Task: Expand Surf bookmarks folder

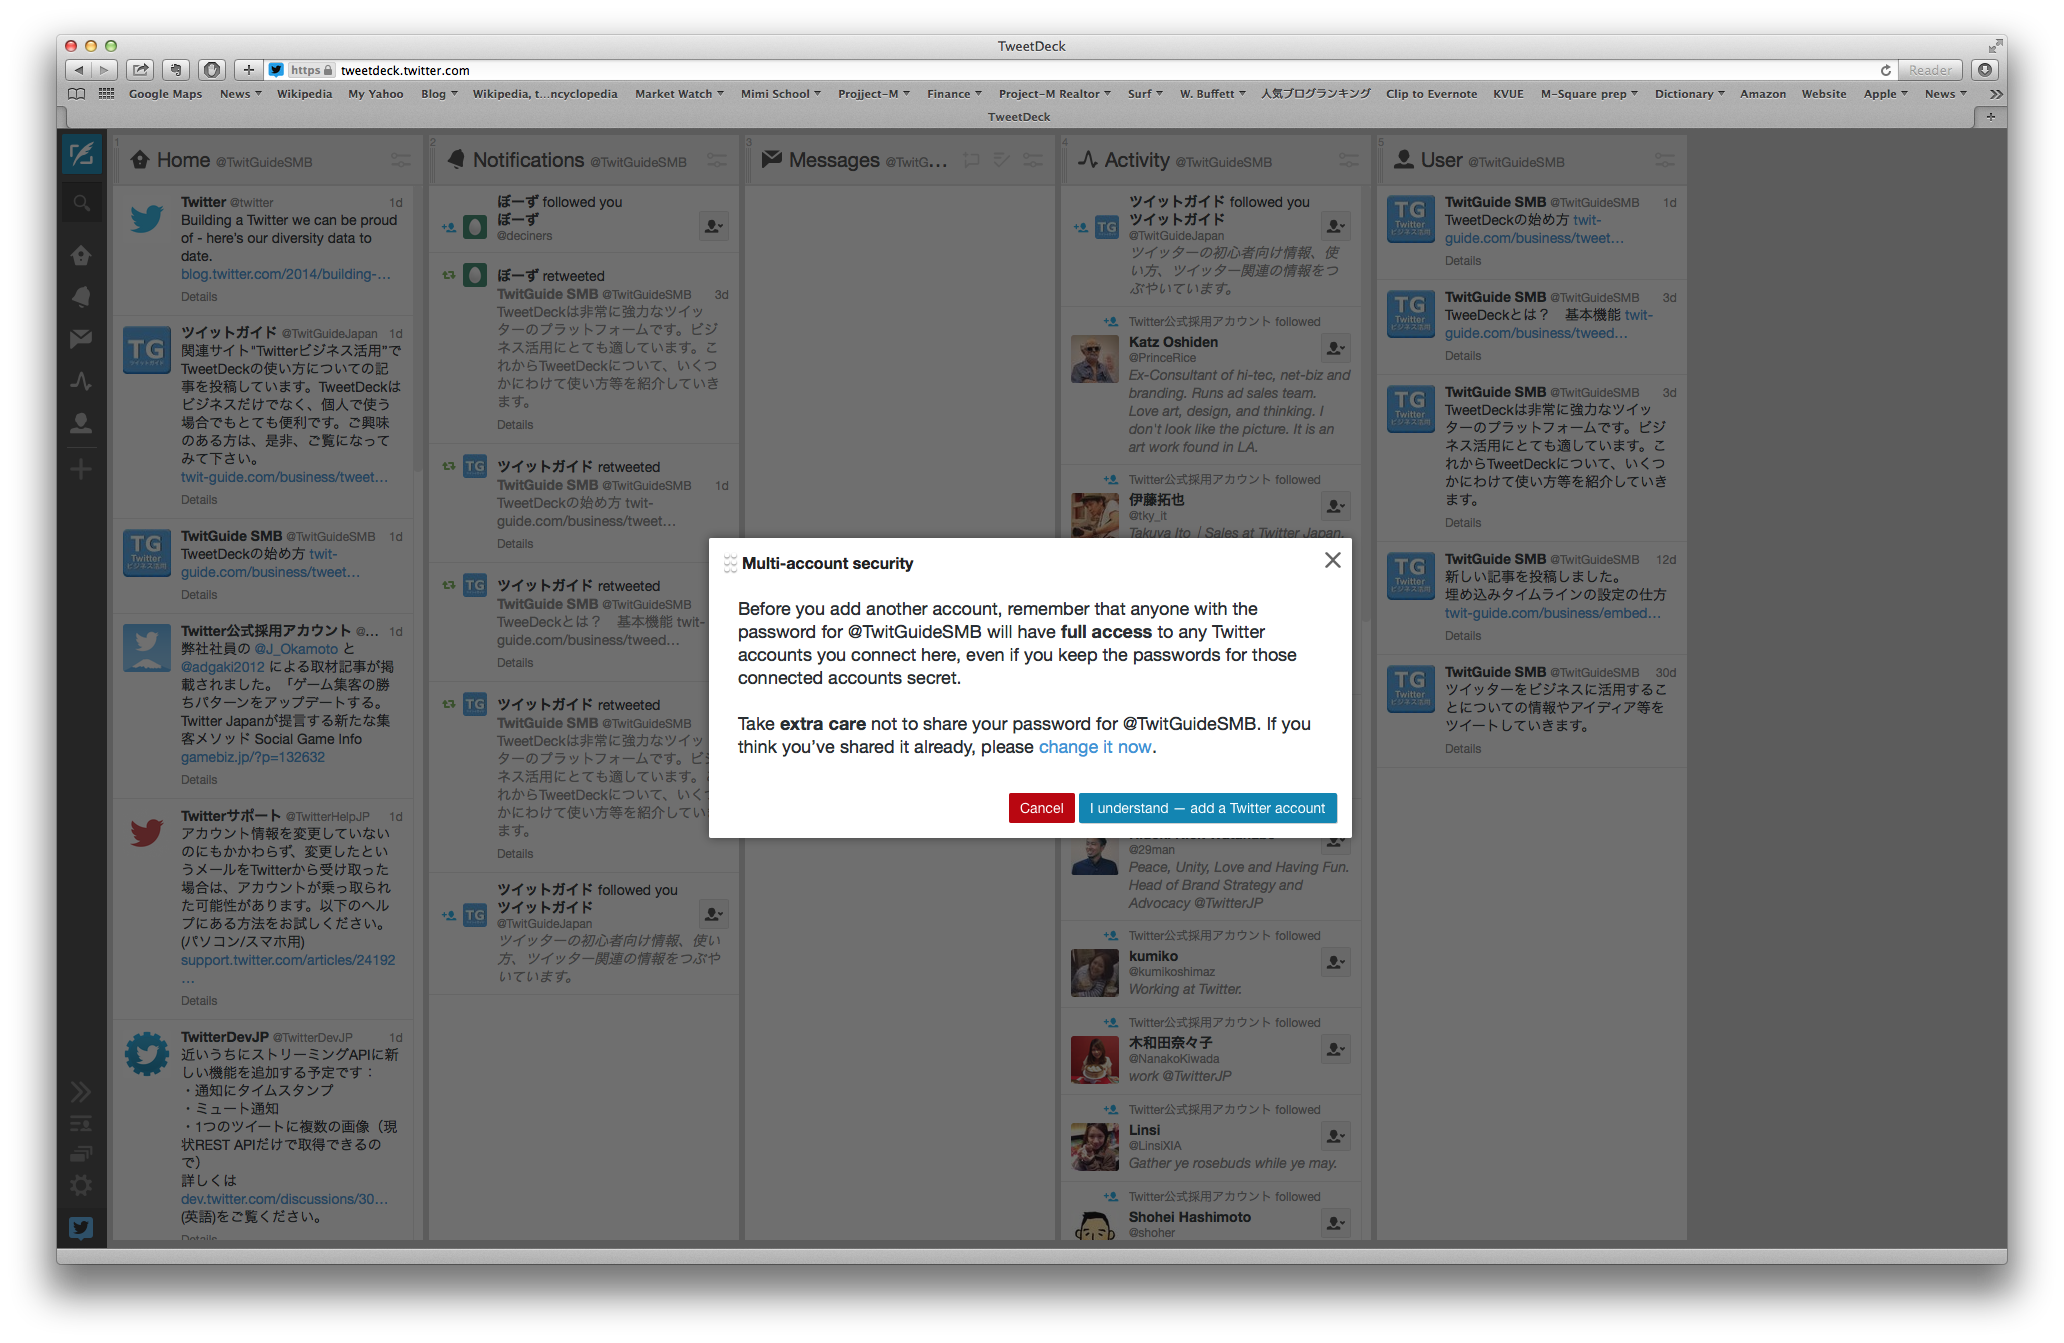Action: [1145, 94]
